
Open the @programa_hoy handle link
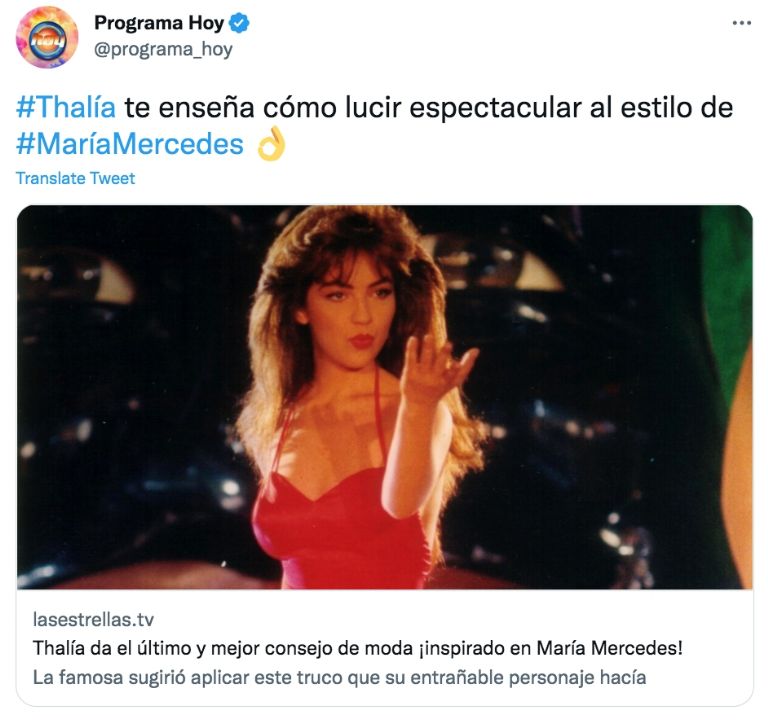click(163, 49)
